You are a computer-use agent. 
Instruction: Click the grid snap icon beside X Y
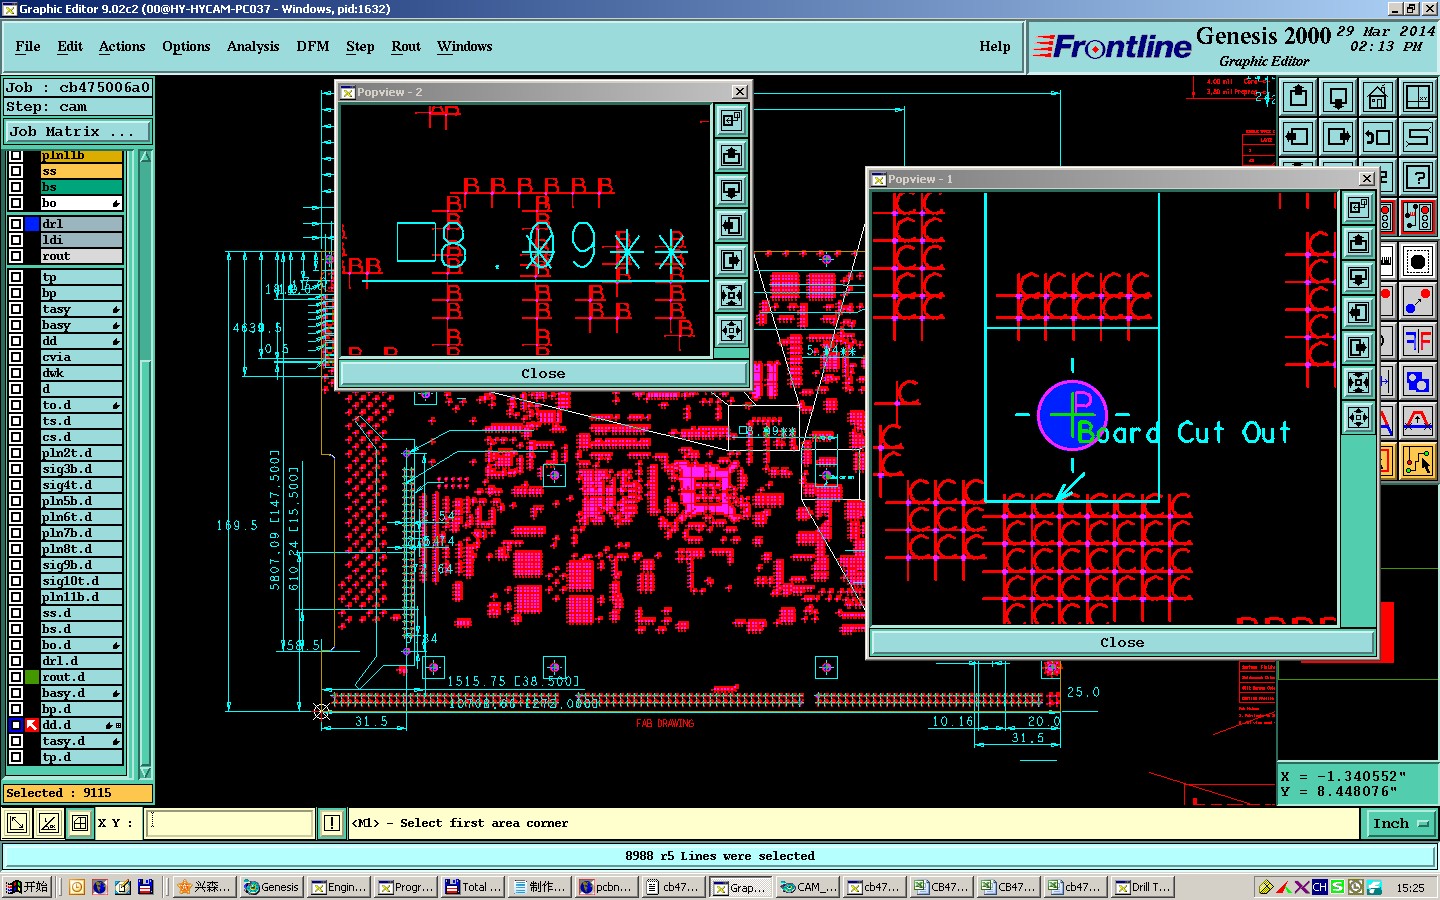(80, 824)
